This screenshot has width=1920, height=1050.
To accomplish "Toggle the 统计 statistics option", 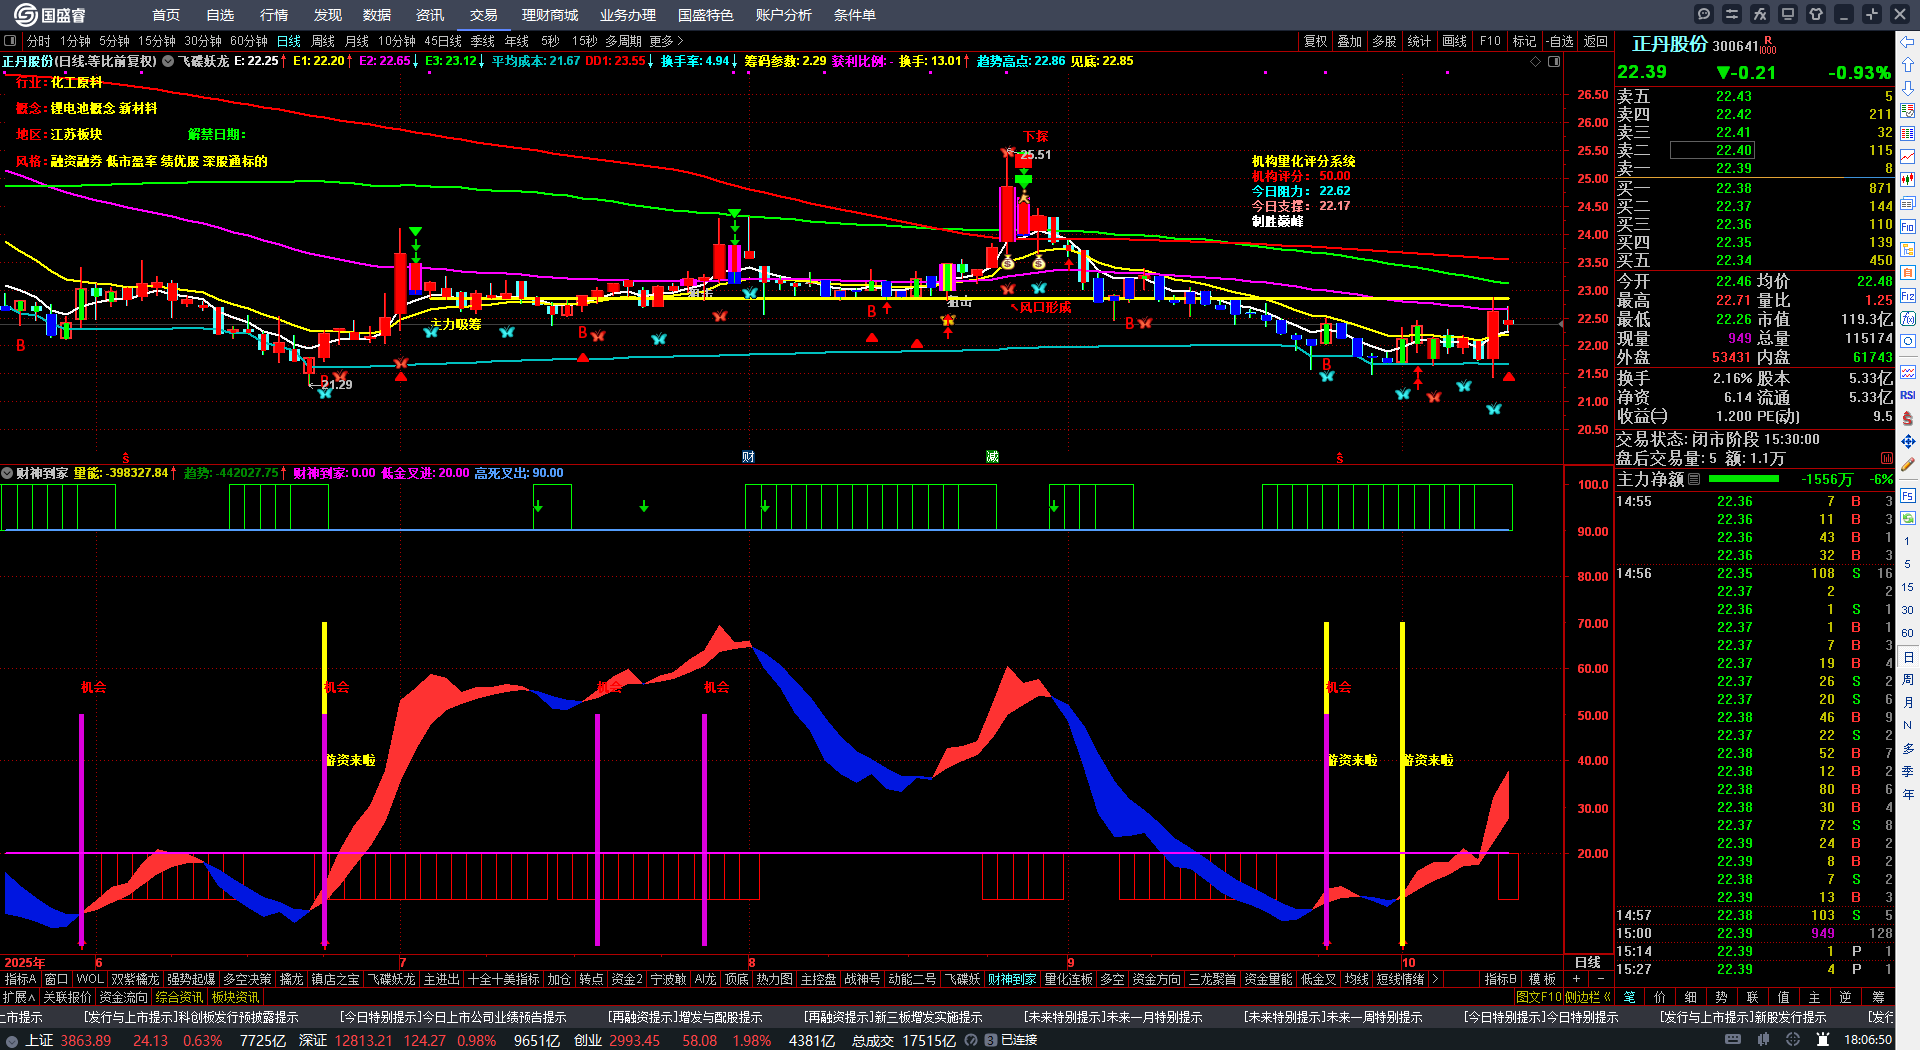I will (x=1419, y=41).
